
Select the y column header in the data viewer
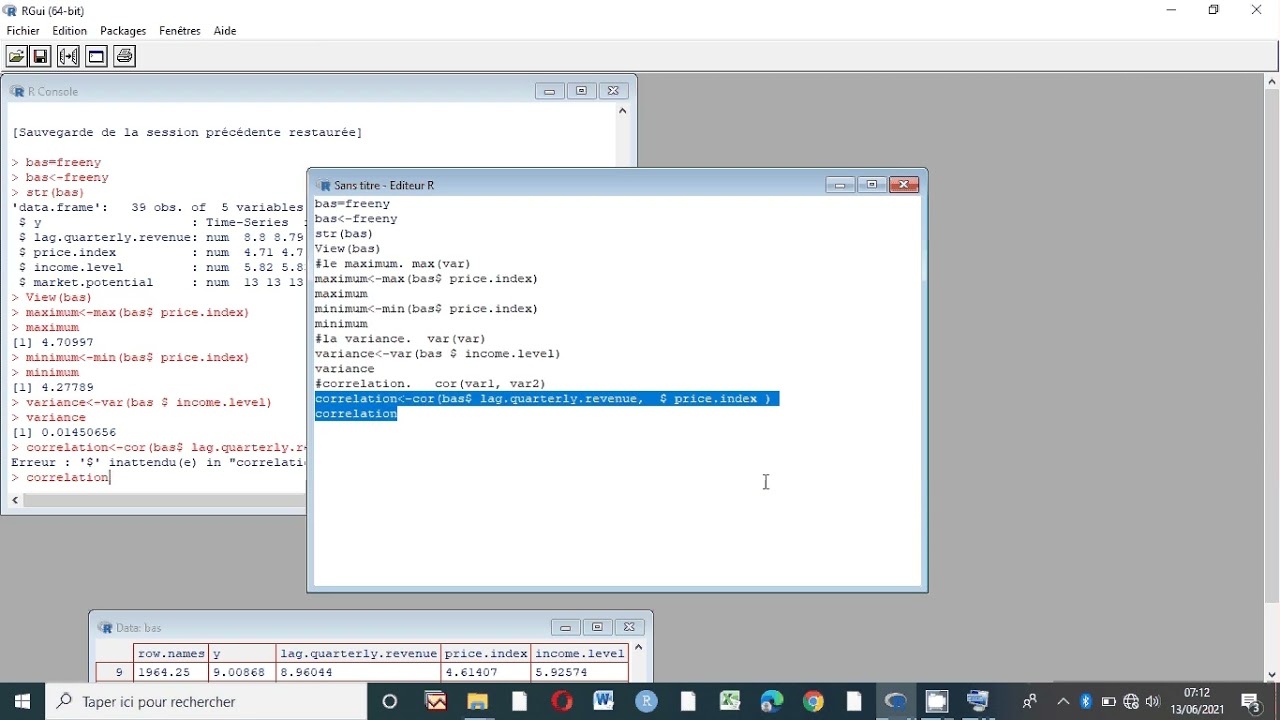pos(243,653)
